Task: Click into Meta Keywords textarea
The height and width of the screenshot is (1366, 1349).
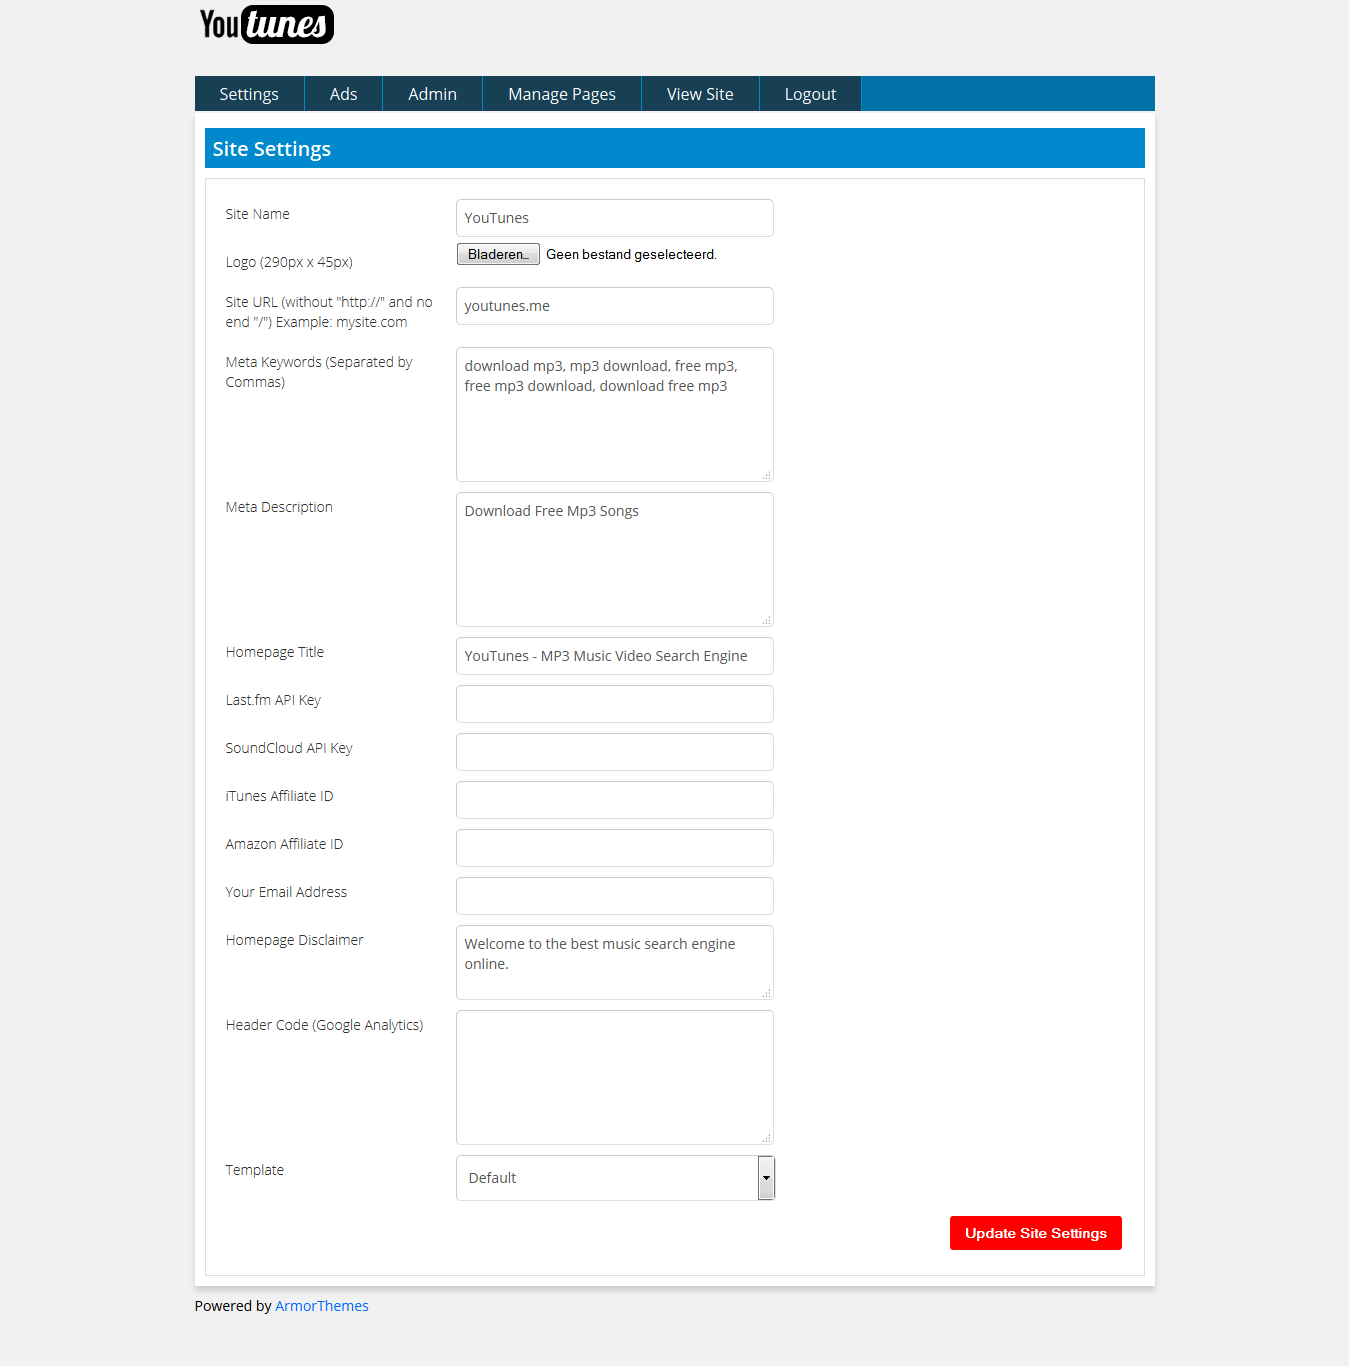Action: 615,414
